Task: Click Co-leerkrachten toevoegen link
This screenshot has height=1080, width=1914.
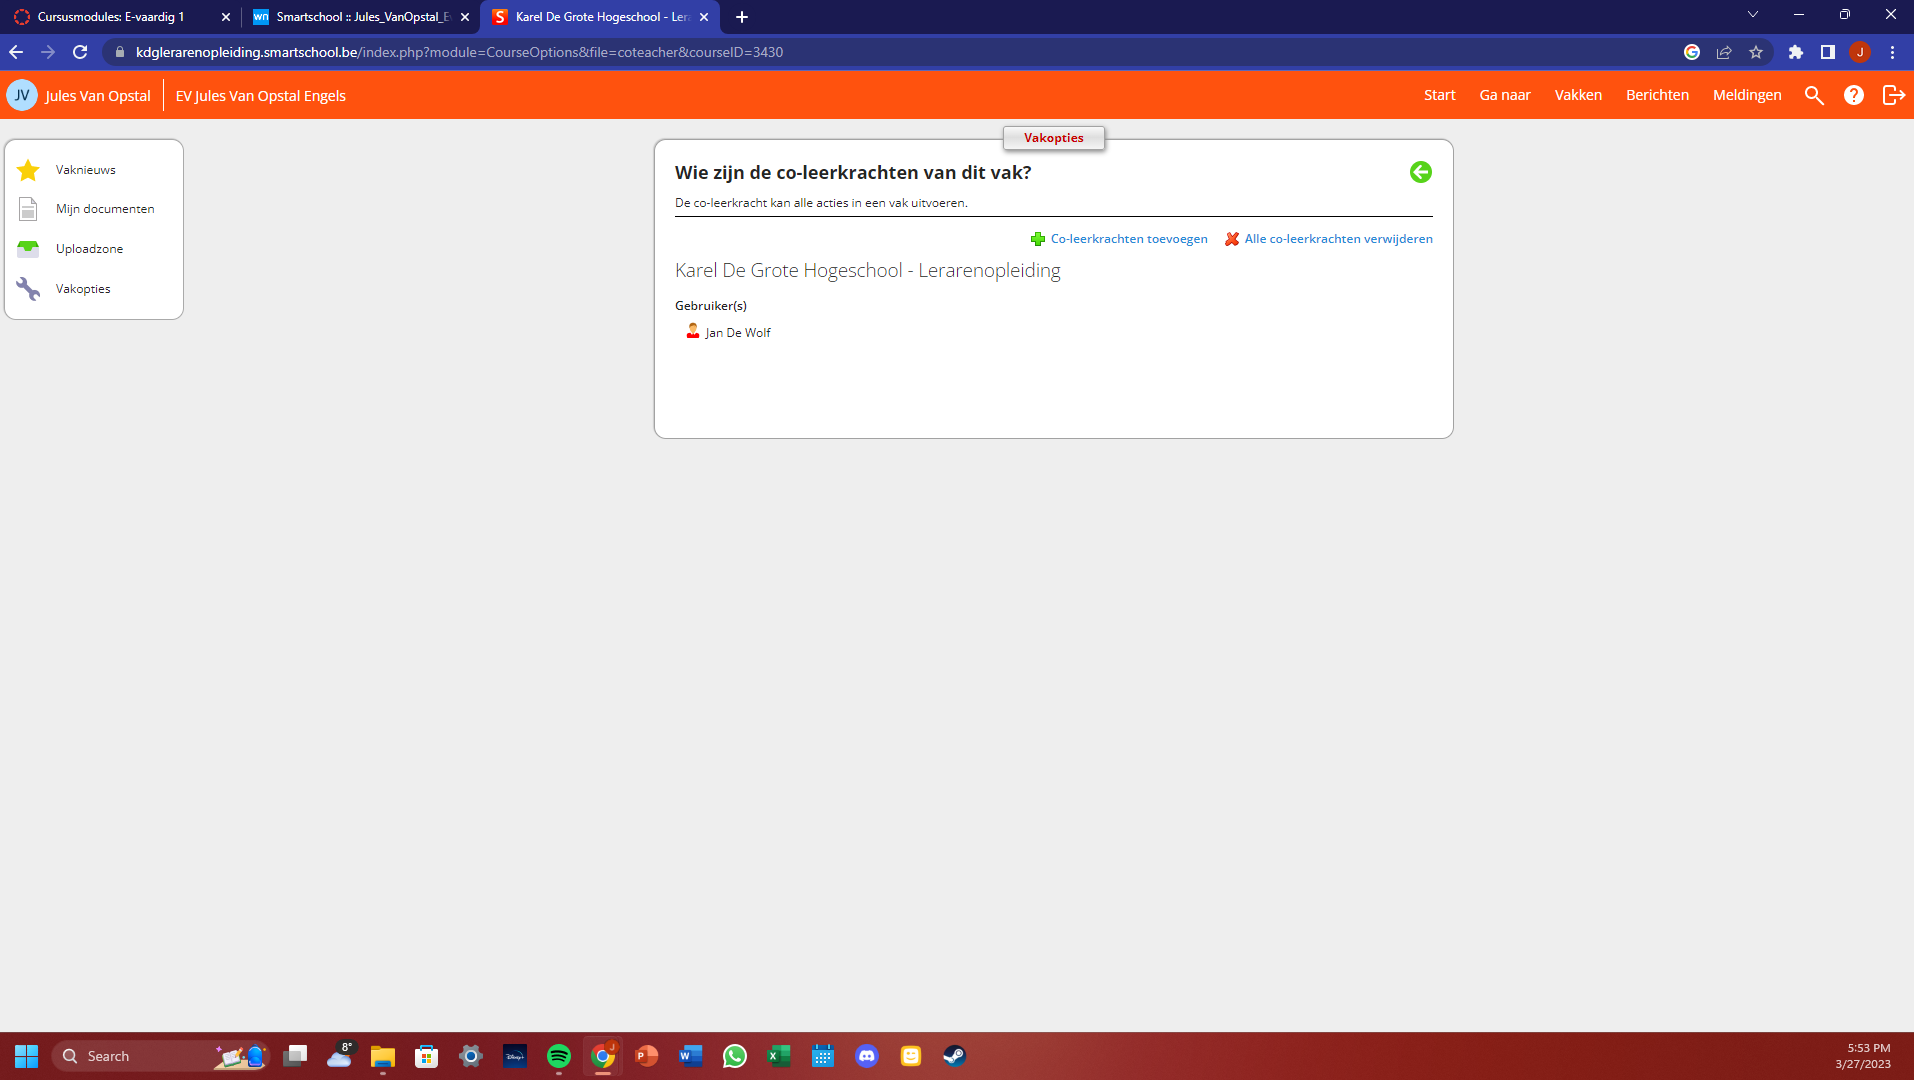Action: [1128, 239]
